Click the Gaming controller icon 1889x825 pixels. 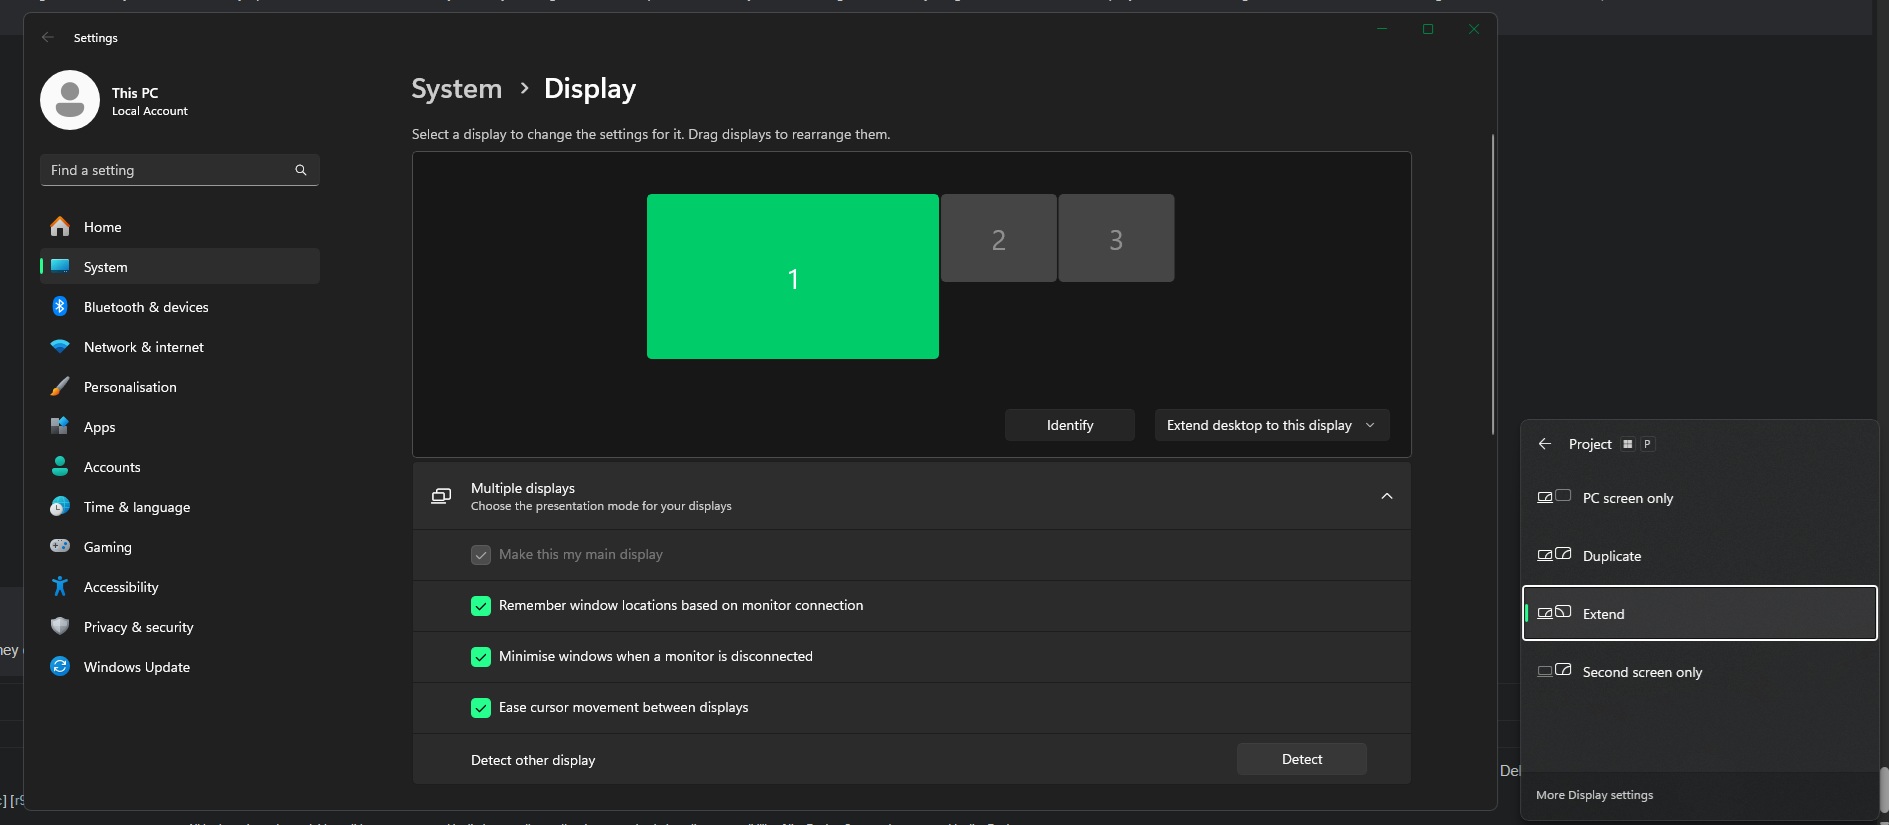(x=60, y=546)
